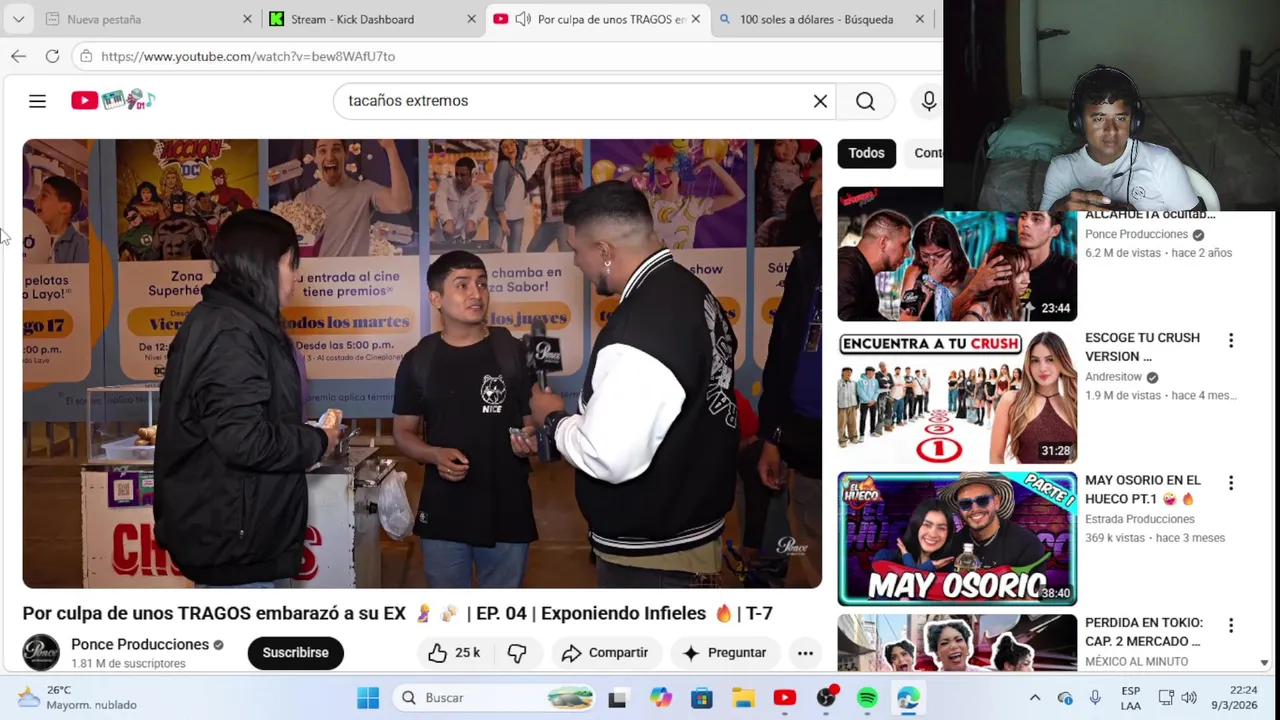Open options for PERDIDA EN TOKIO video
This screenshot has height=720, width=1280.
tap(1231, 626)
